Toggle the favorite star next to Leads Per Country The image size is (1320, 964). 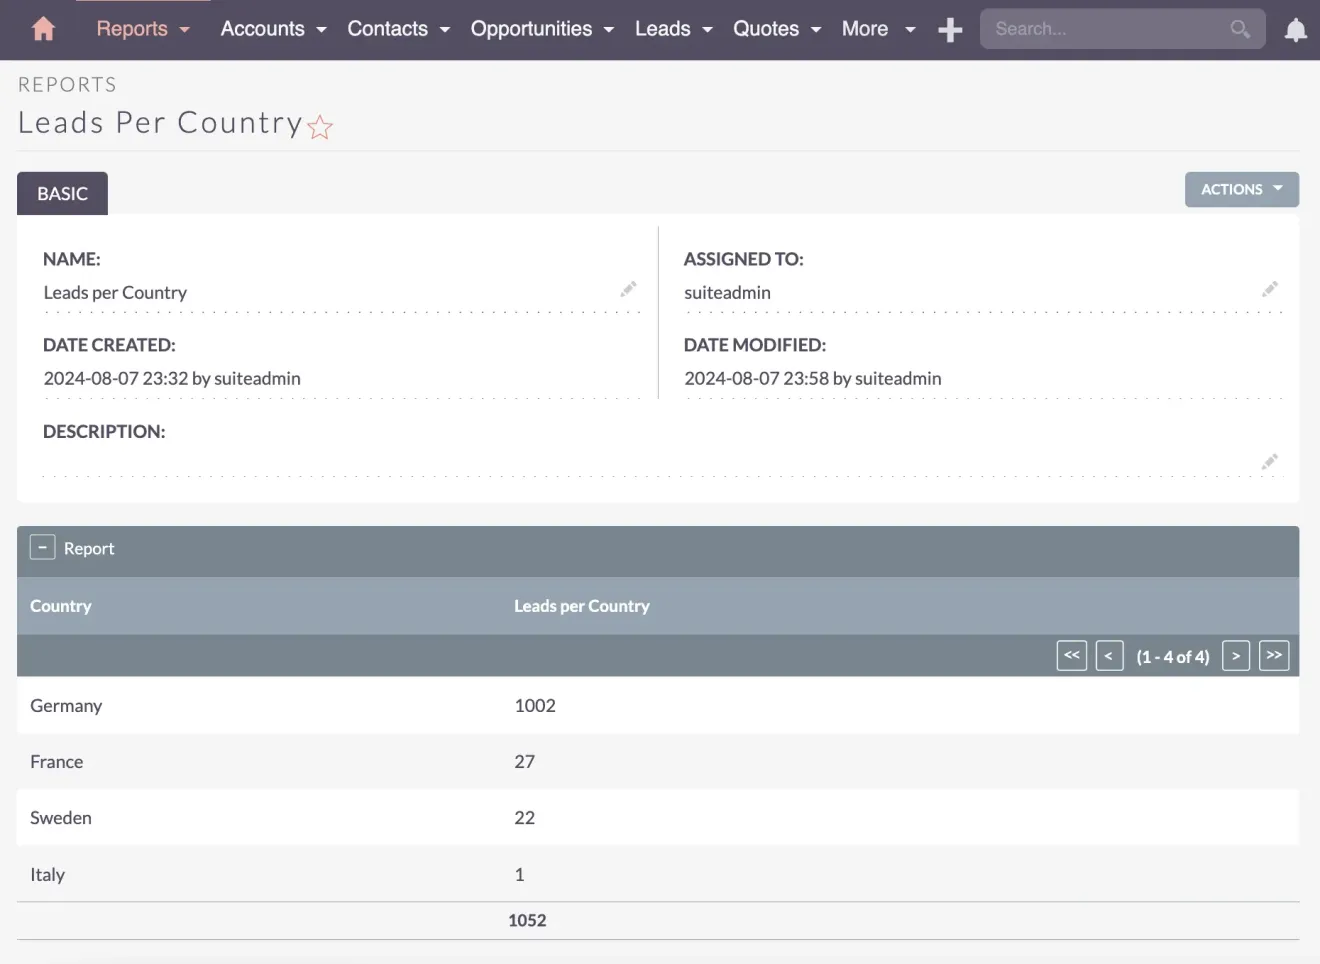click(x=319, y=127)
